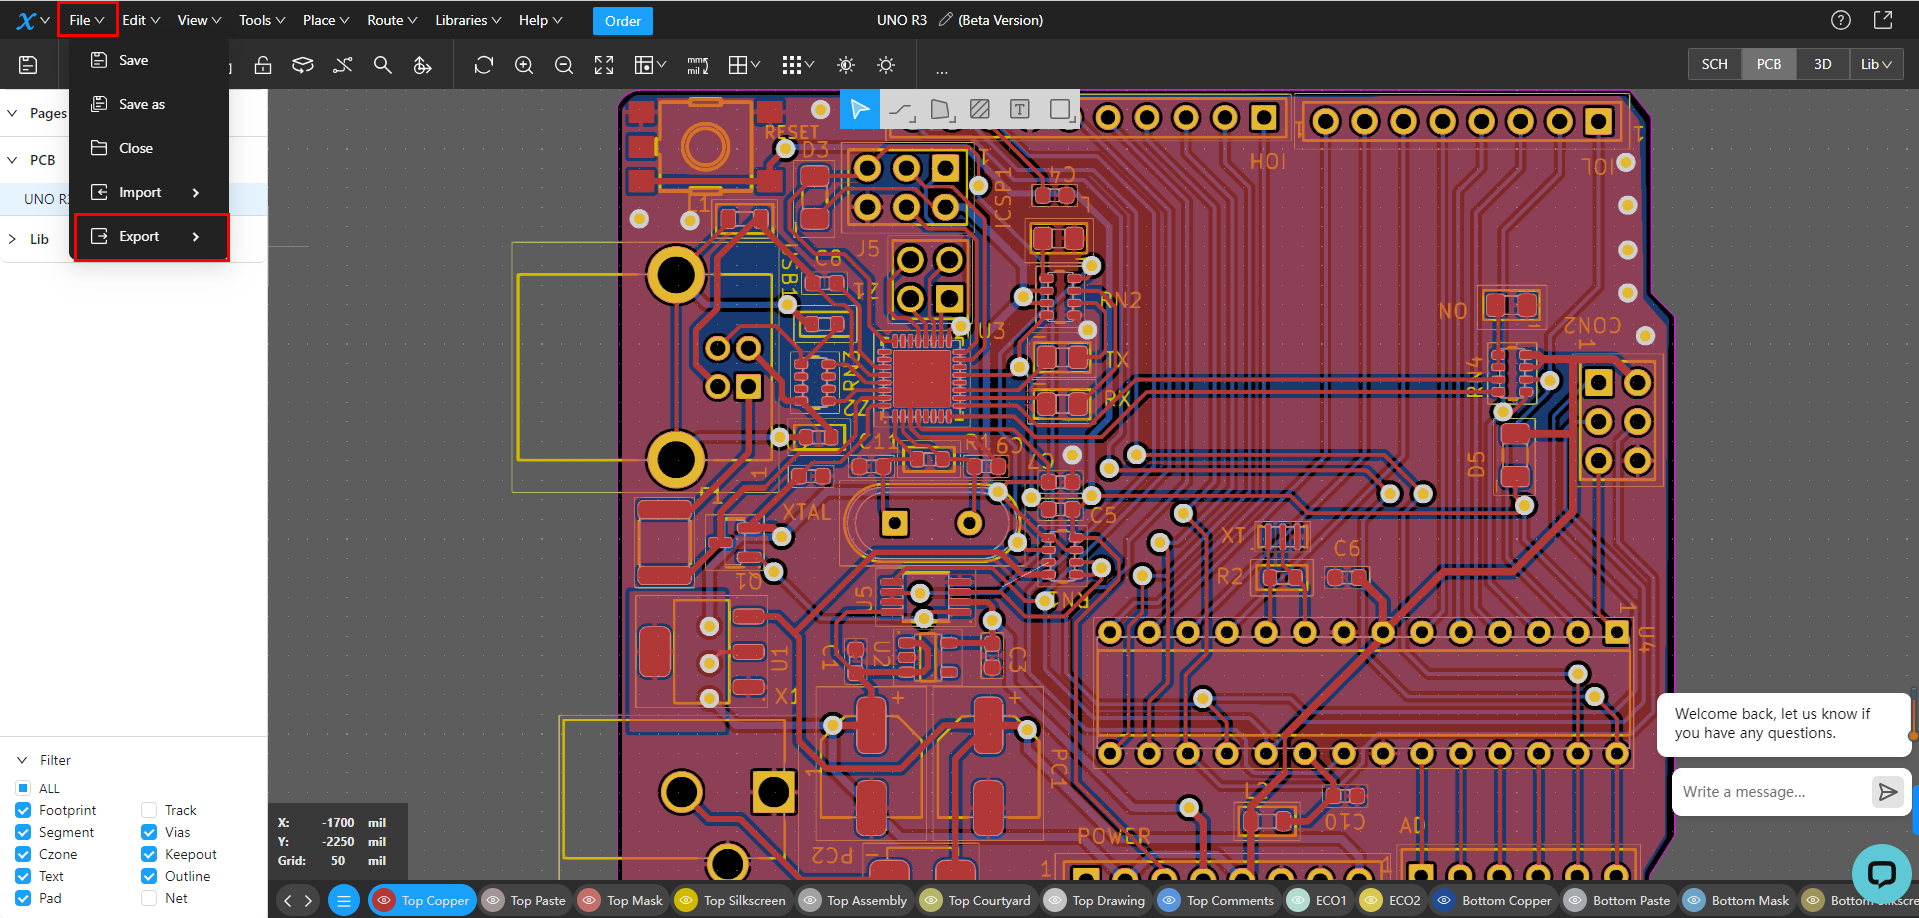Switch to the SCH view
The image size is (1919, 918).
(1715, 64)
